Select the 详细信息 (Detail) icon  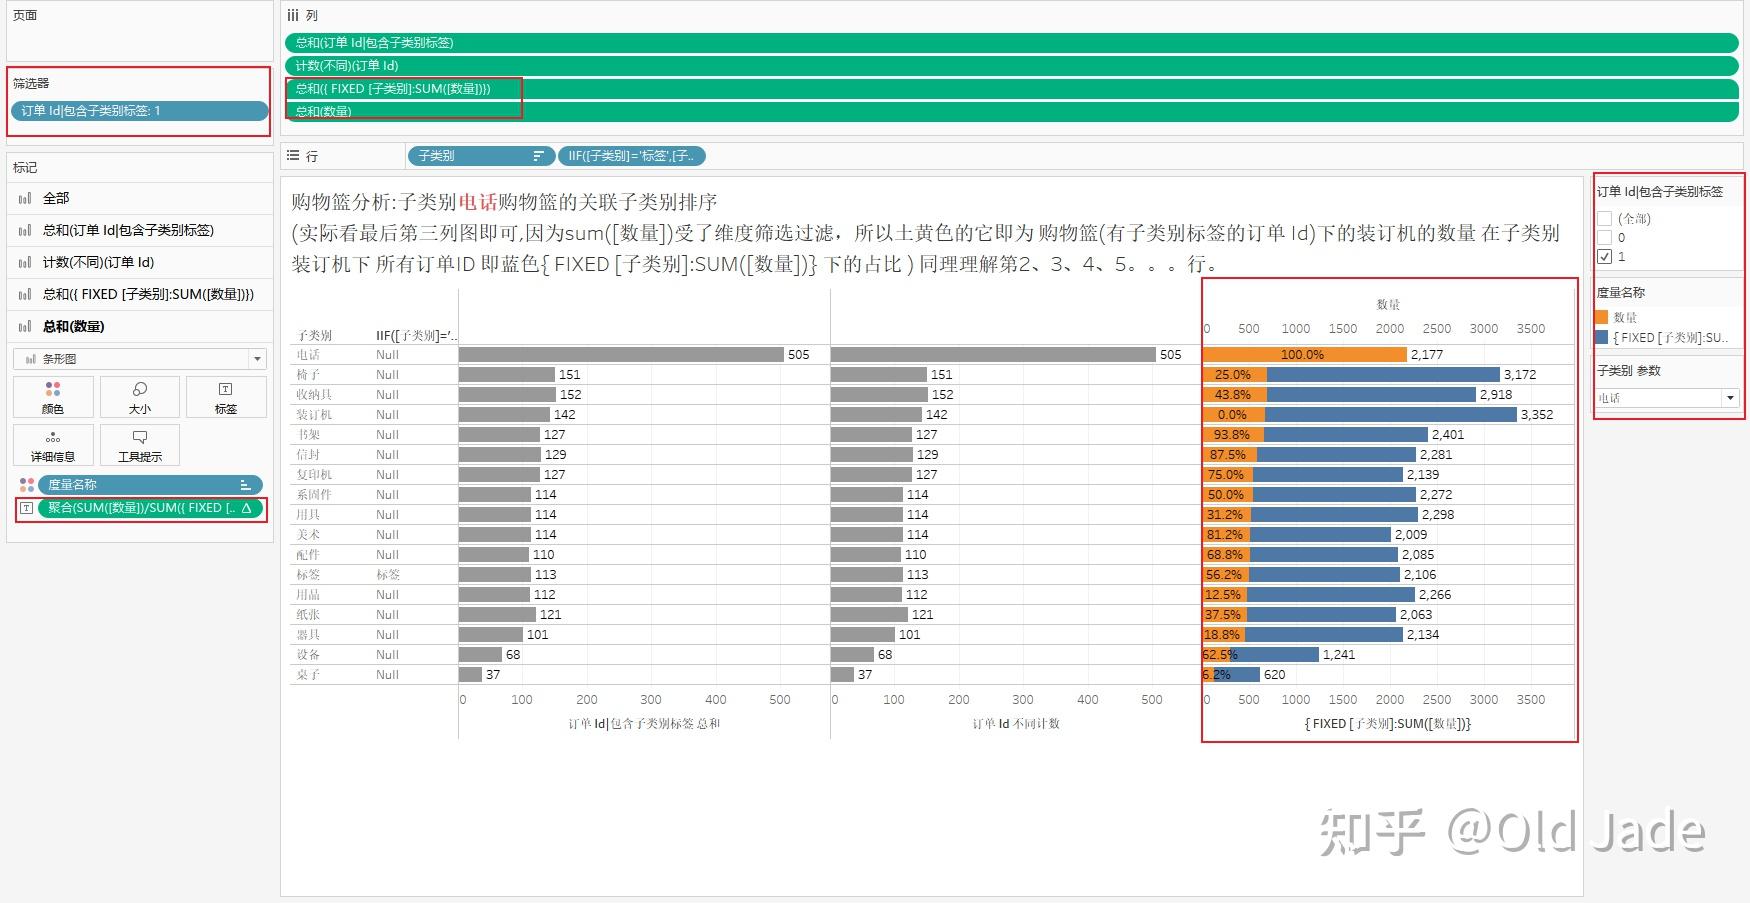[54, 445]
